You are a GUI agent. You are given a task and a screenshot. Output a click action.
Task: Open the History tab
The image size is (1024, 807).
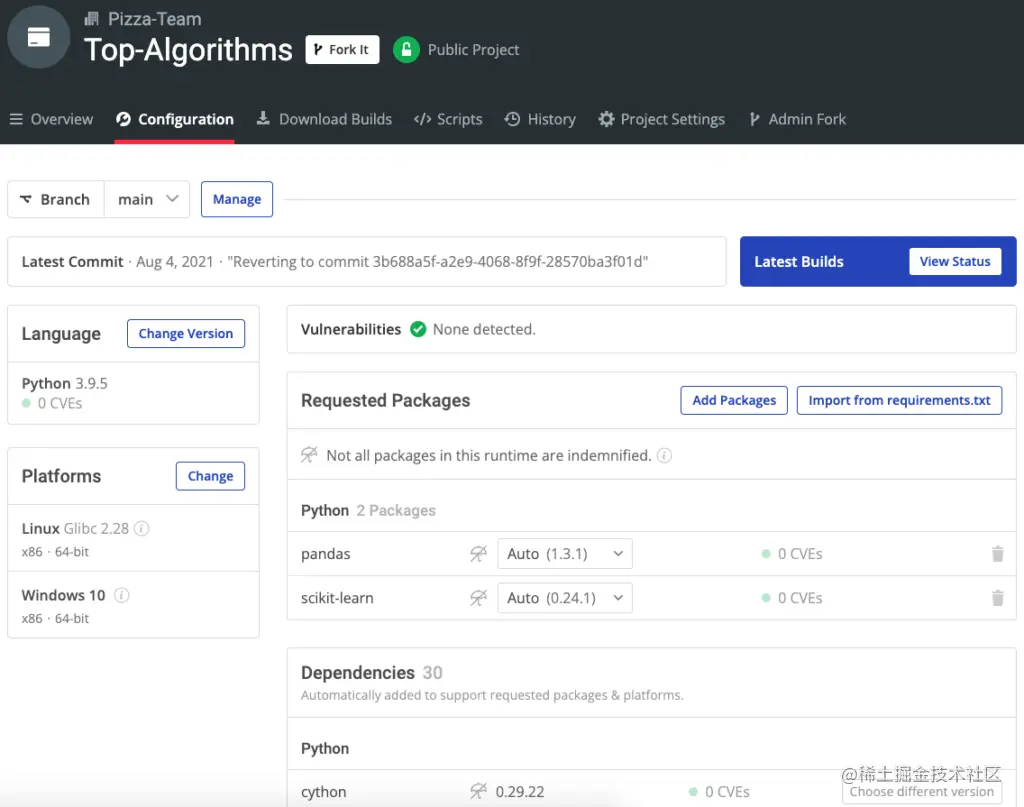pos(540,119)
